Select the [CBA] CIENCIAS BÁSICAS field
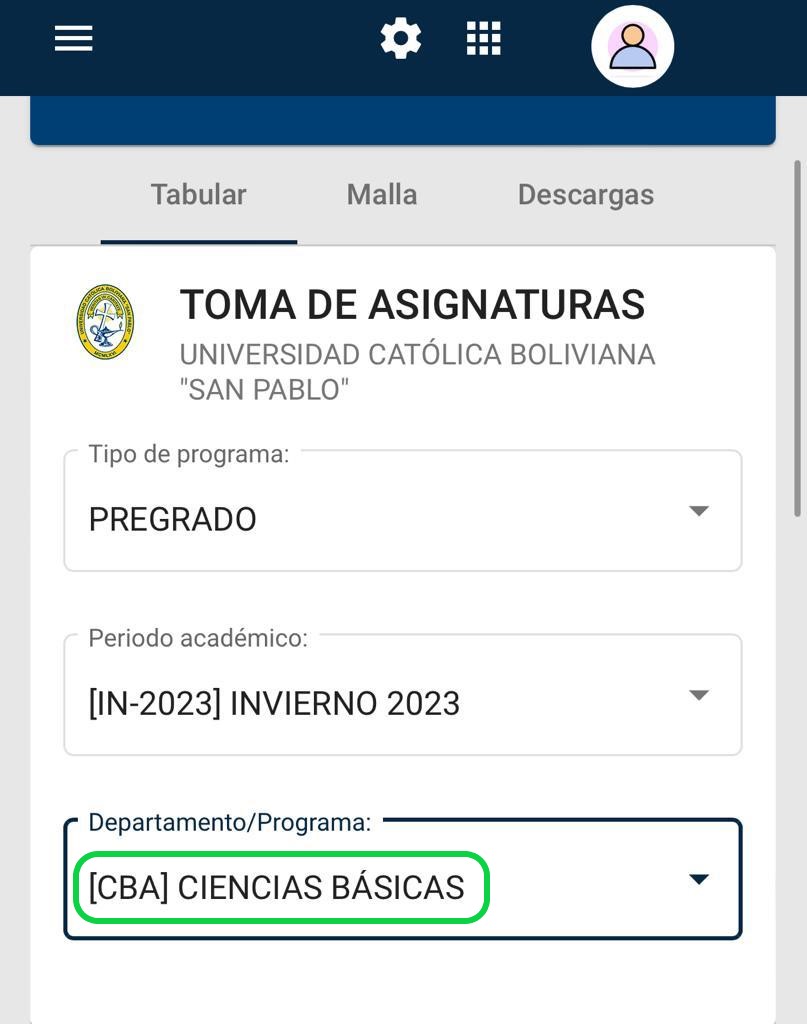This screenshot has height=1024, width=807. 277,887
